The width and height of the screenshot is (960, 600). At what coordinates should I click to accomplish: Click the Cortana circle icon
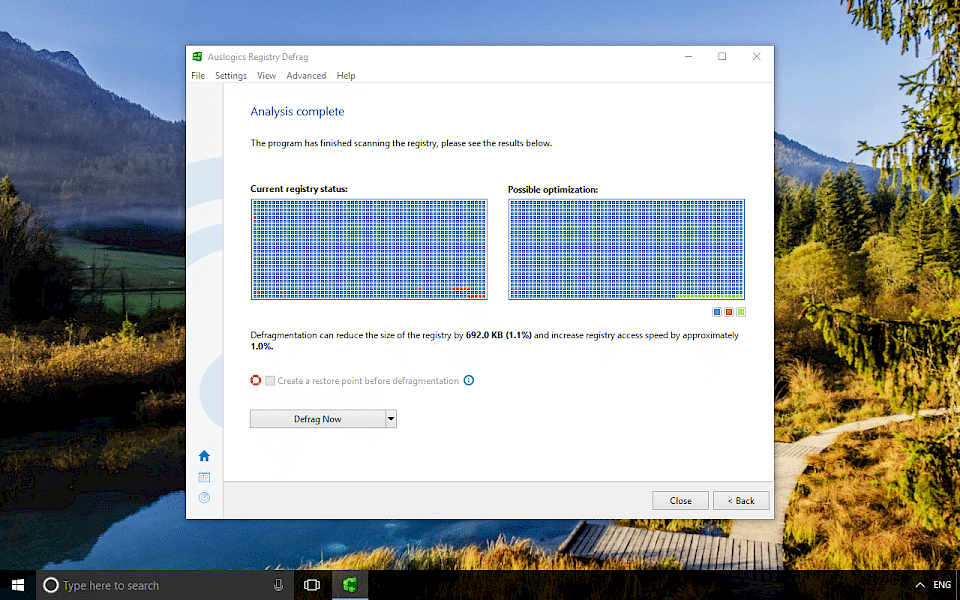coord(51,585)
